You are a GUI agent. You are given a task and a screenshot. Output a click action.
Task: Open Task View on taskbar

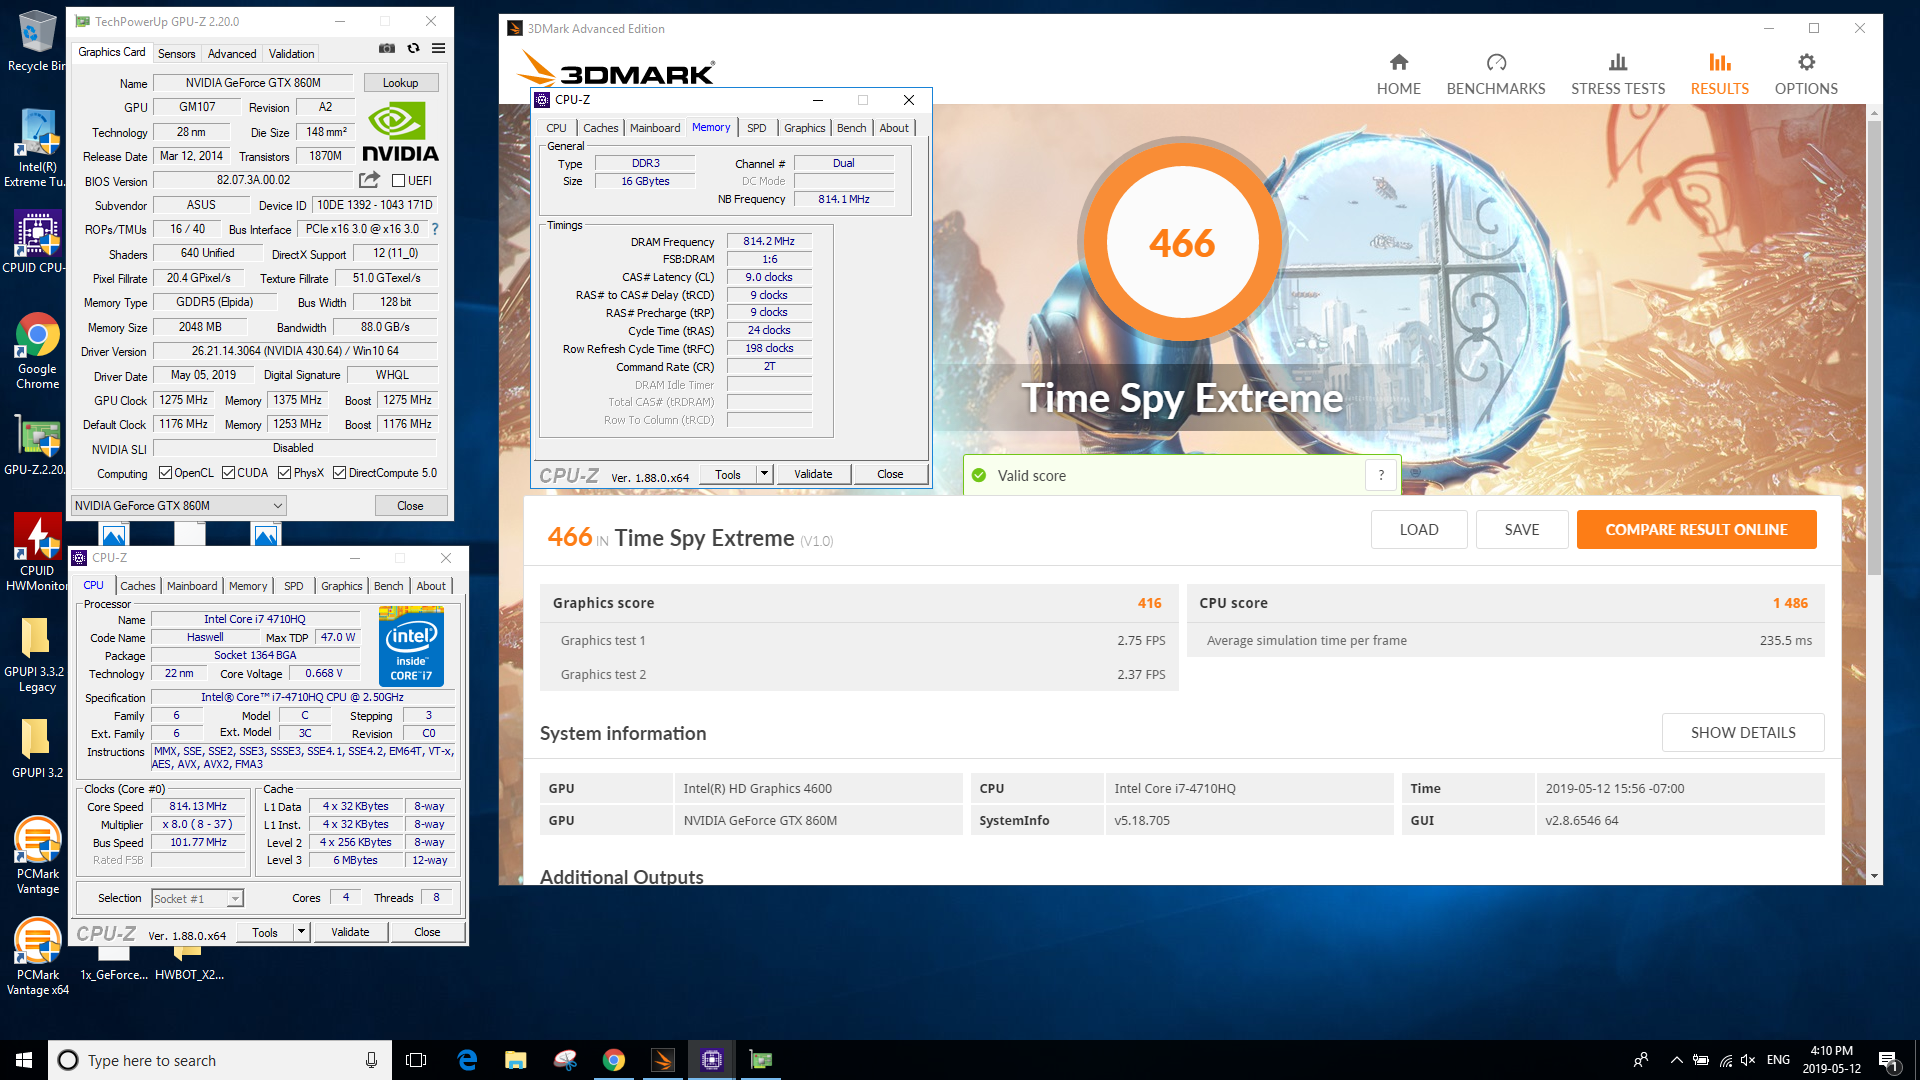coord(416,1060)
